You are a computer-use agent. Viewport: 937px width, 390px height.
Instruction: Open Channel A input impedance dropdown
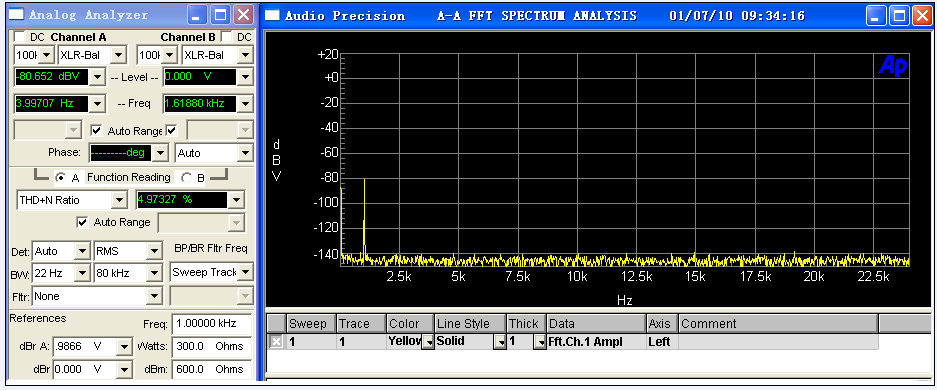[47, 56]
